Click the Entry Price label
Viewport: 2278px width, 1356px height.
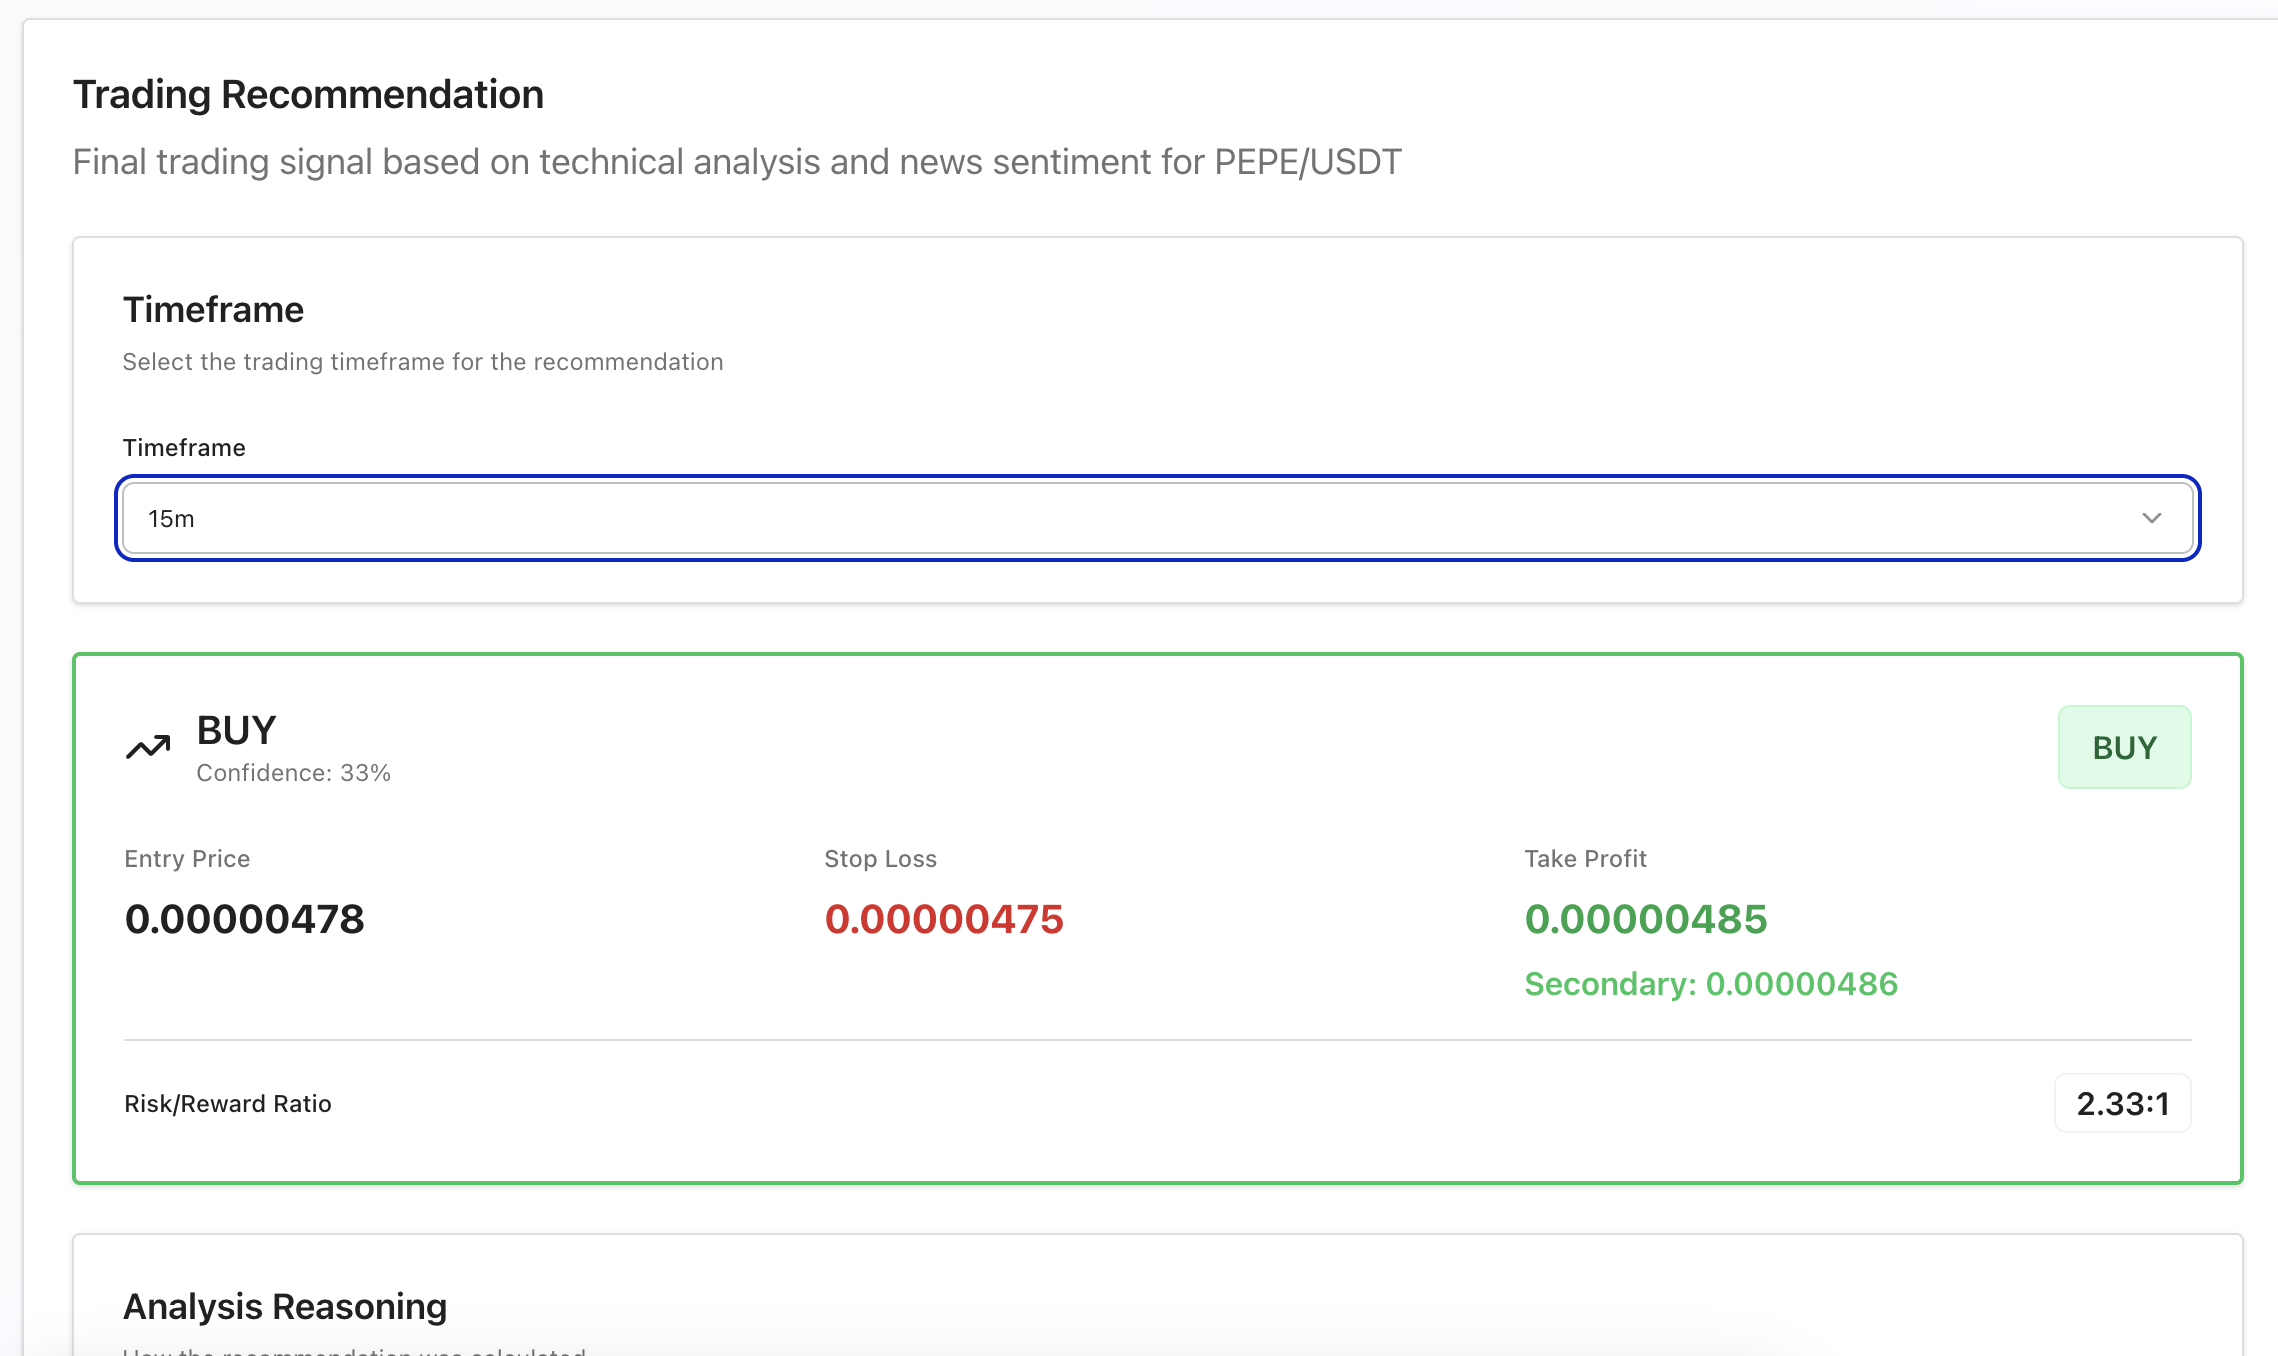coord(187,859)
